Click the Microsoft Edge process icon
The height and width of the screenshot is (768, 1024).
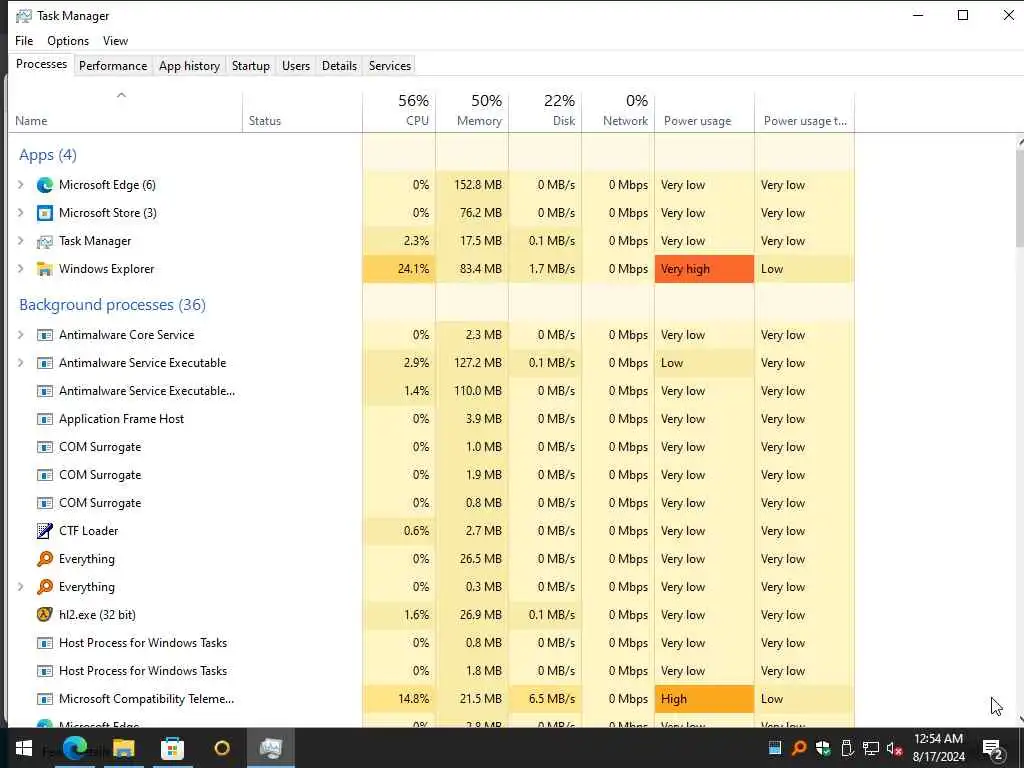(44, 185)
